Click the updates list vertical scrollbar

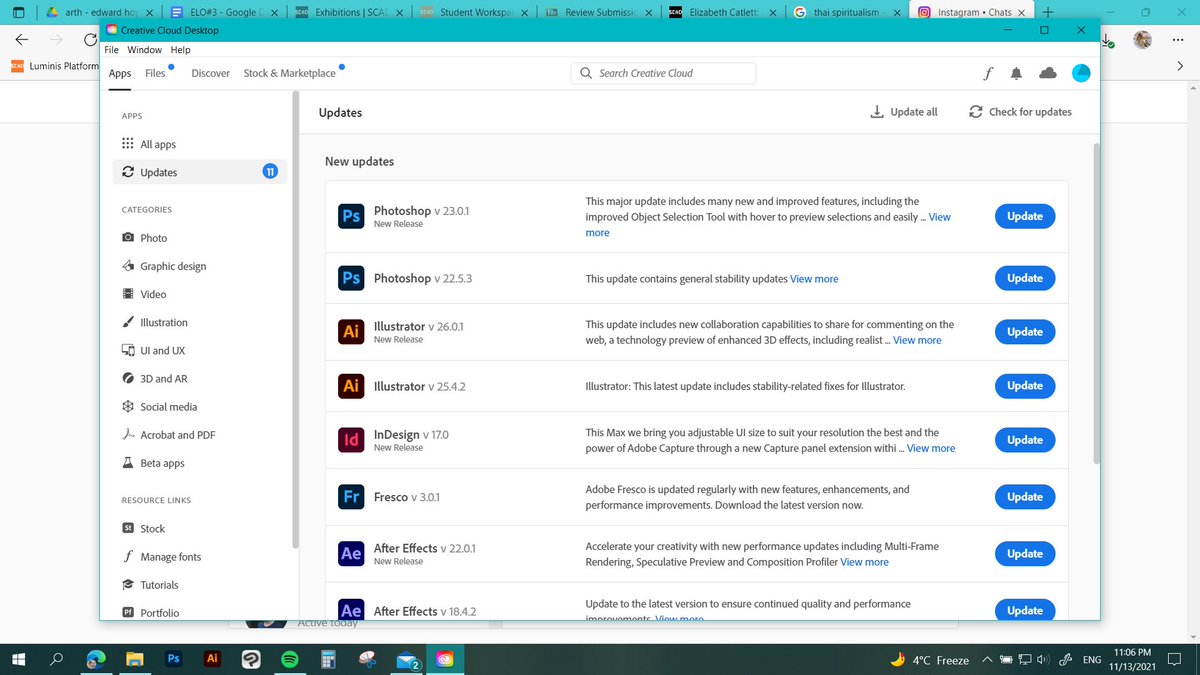(x=1095, y=303)
